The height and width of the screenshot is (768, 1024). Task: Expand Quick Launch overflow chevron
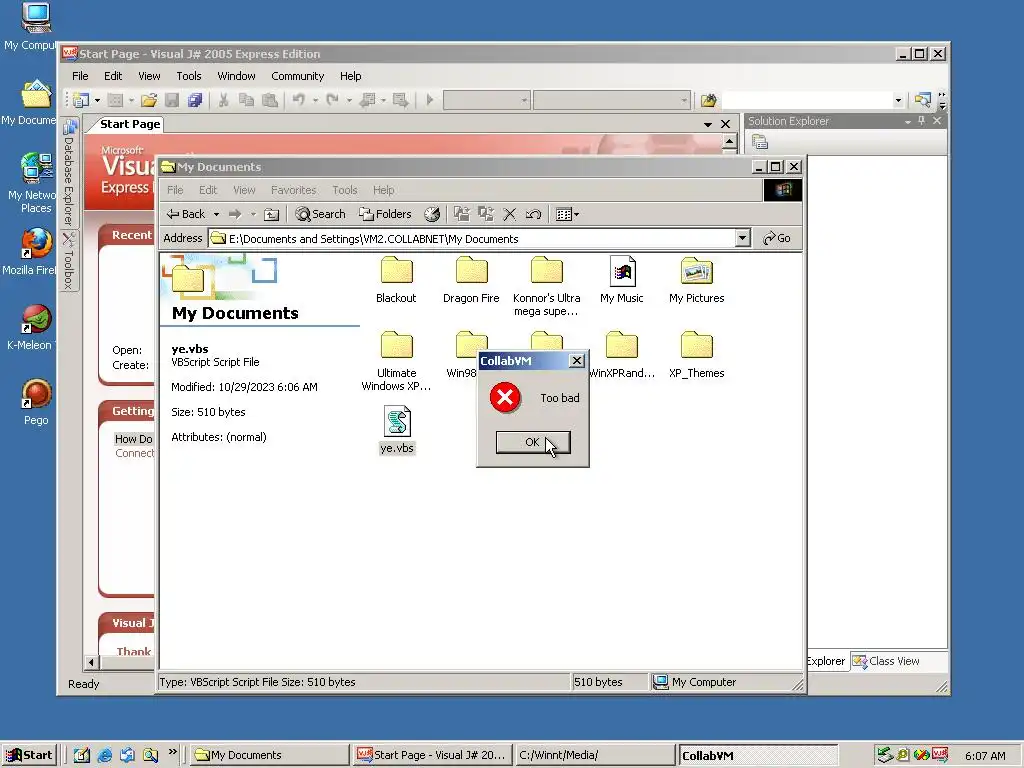tap(172, 752)
